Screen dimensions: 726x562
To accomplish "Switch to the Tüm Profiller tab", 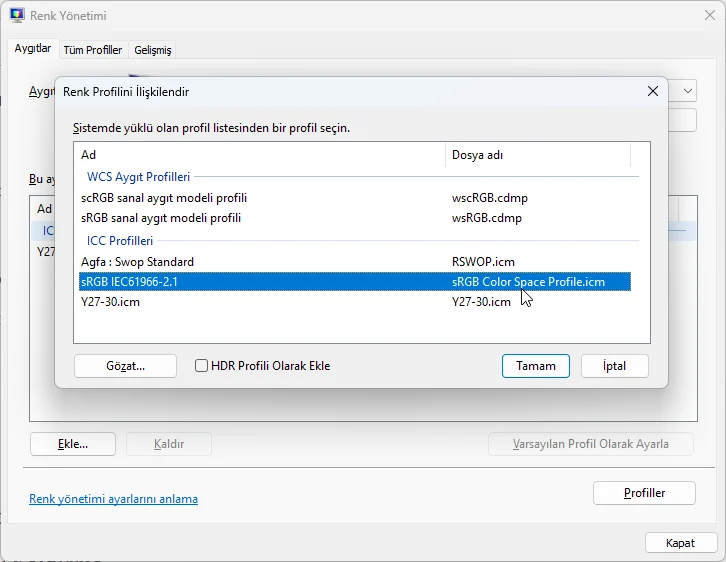I will coord(93,50).
